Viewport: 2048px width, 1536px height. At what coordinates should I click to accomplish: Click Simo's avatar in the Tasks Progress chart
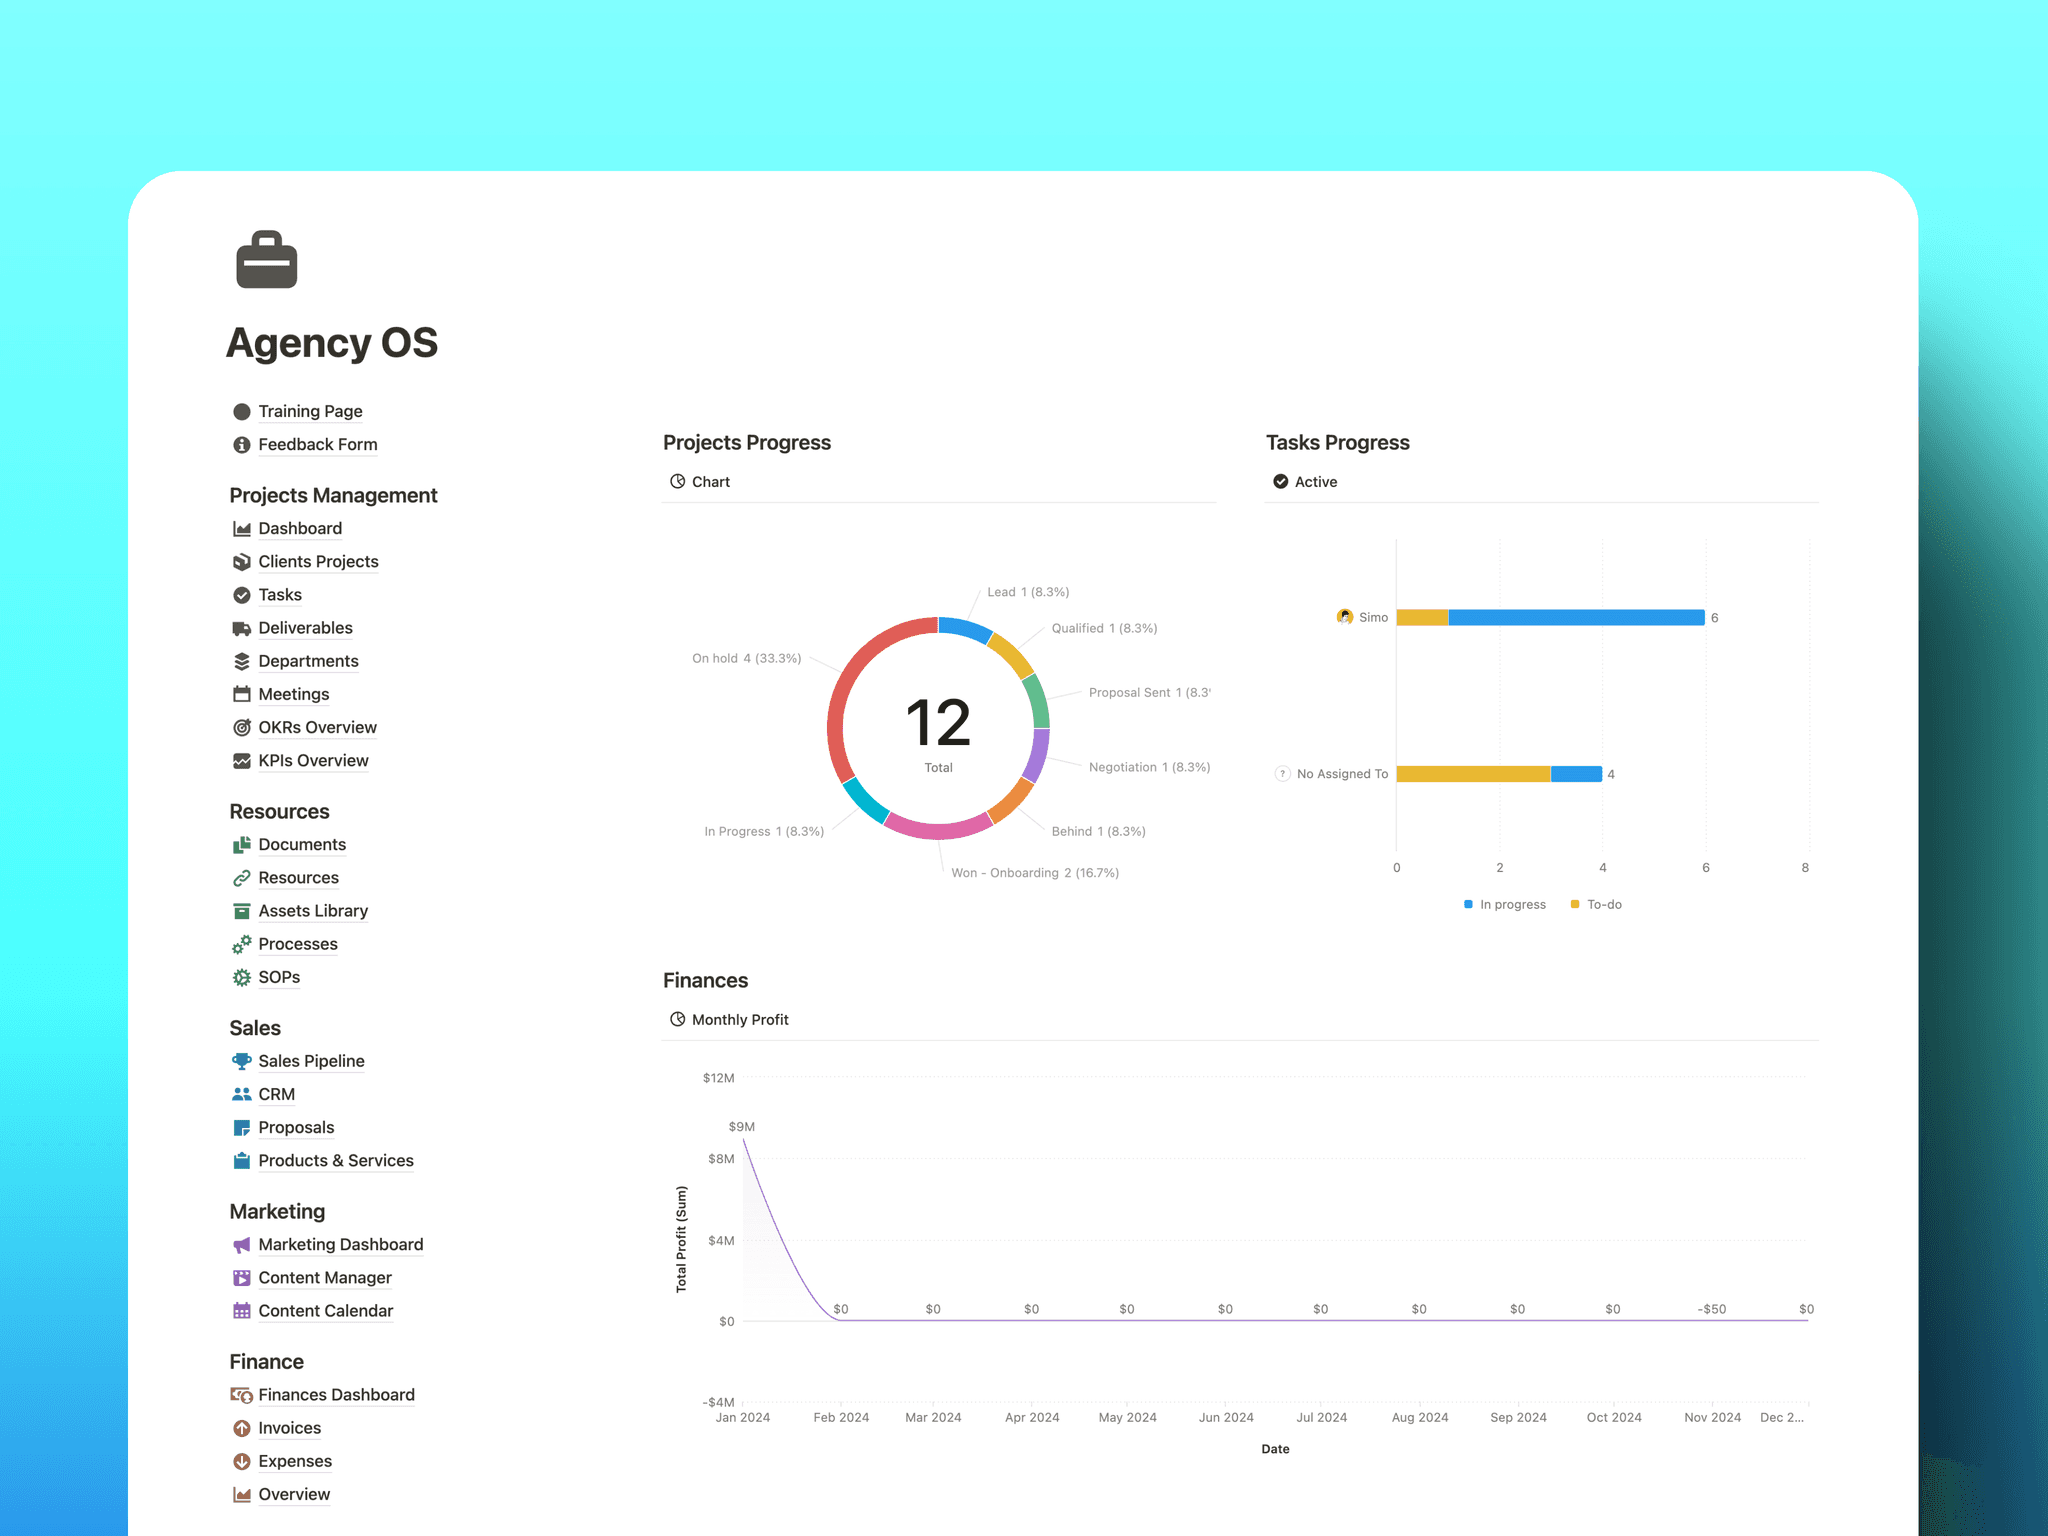1343,617
